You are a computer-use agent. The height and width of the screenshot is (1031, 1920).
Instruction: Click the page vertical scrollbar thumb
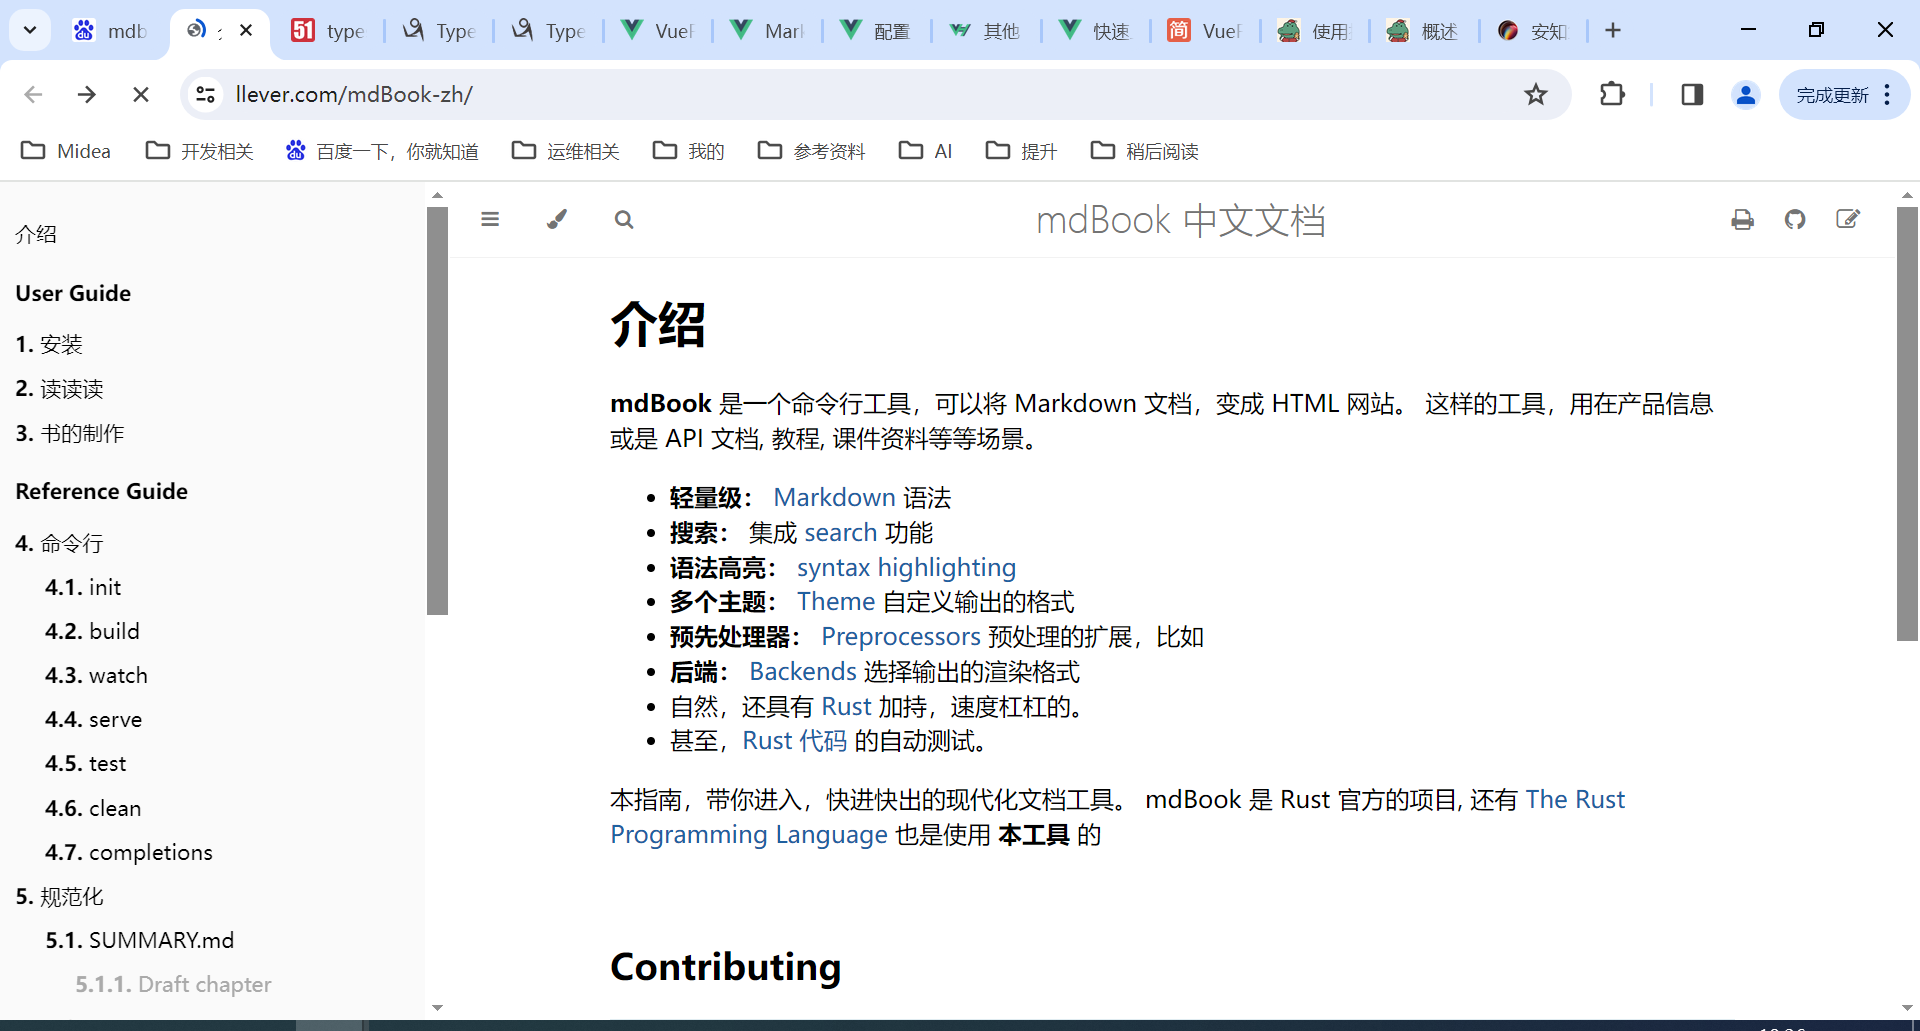click(1907, 423)
